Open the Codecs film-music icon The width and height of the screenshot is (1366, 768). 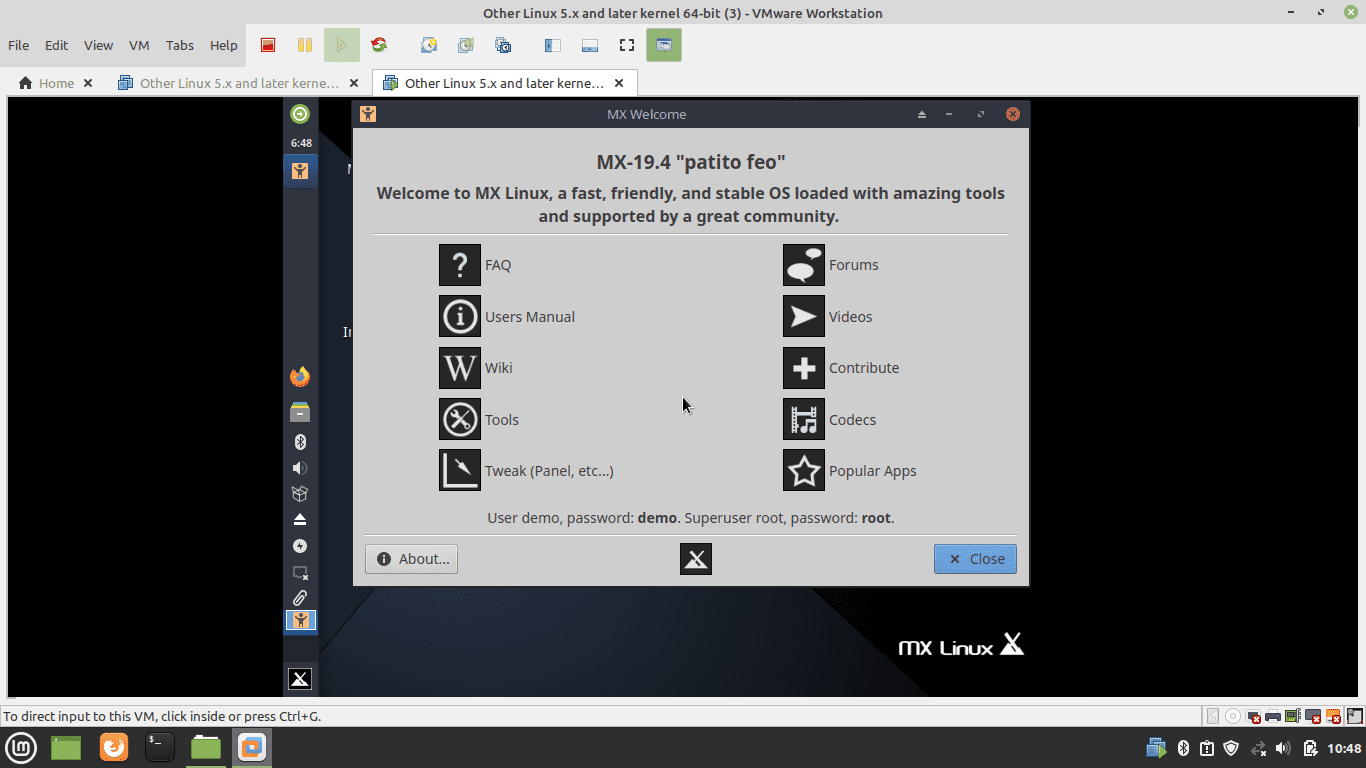point(804,419)
